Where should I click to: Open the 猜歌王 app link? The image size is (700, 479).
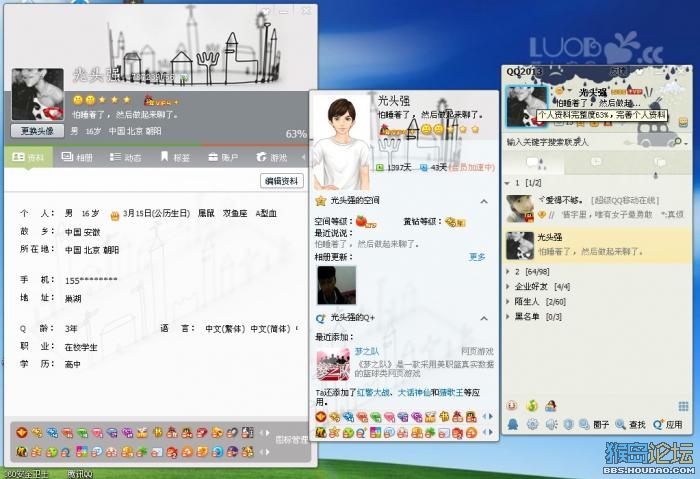click(x=451, y=392)
